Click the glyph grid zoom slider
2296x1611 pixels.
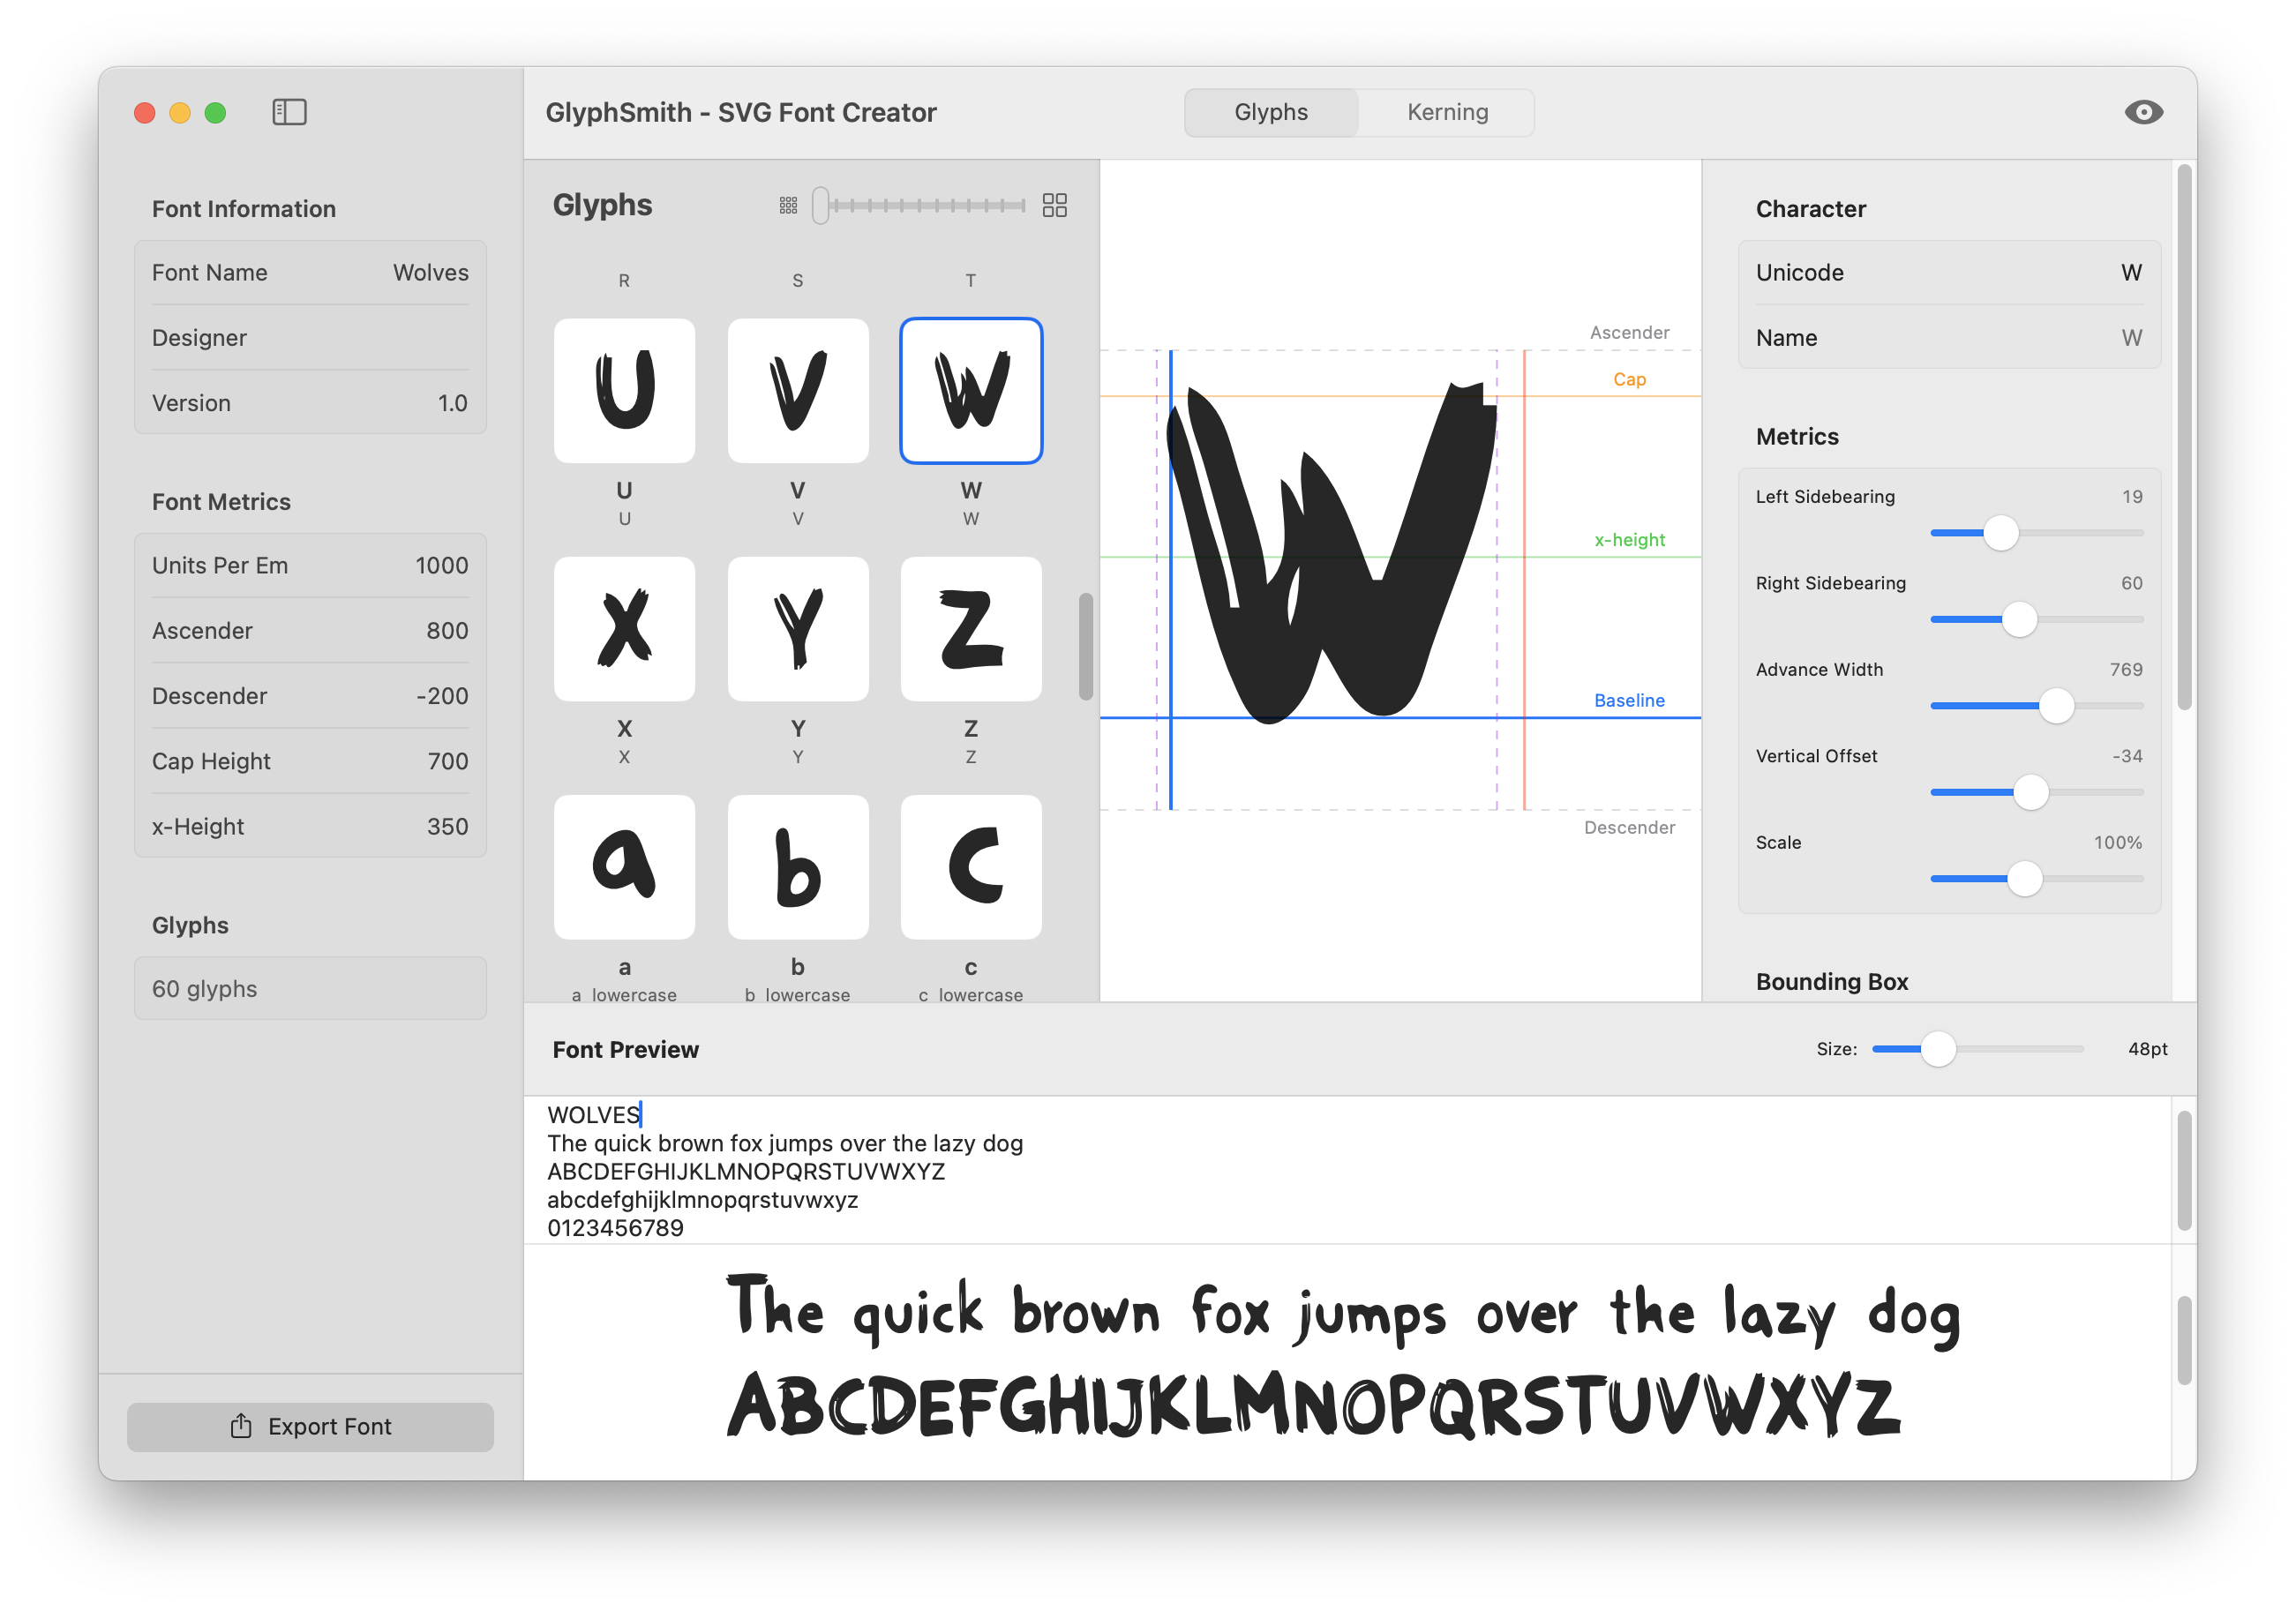tap(822, 205)
